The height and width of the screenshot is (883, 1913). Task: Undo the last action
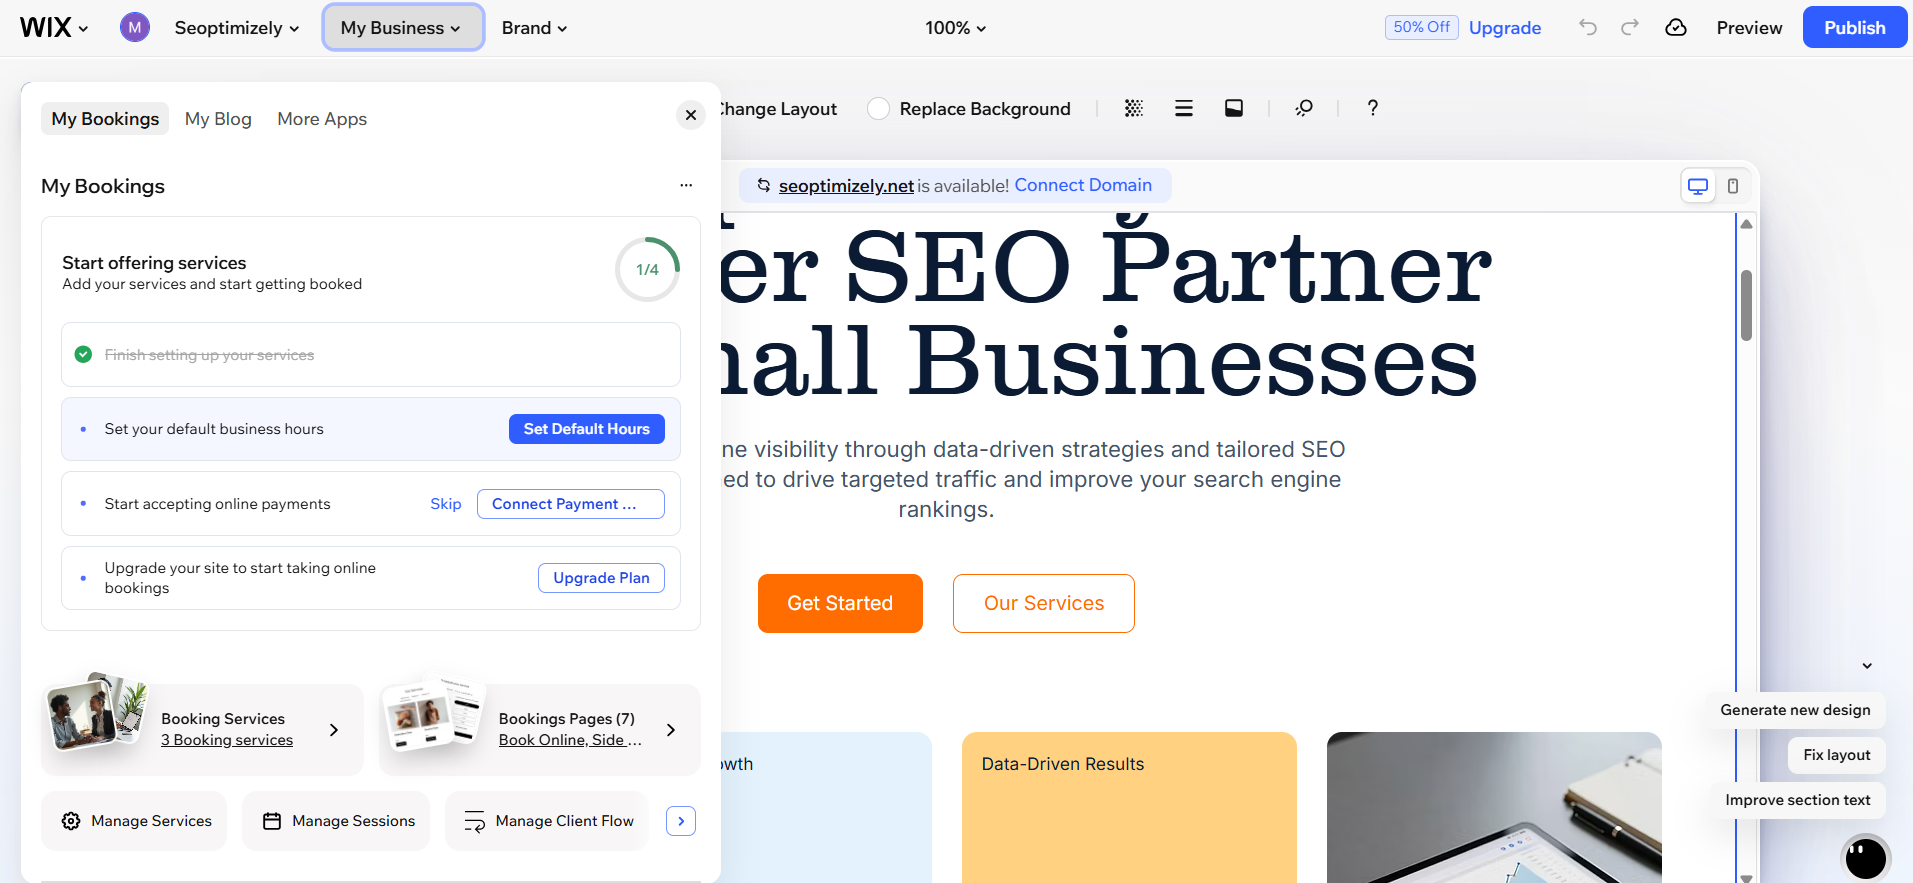point(1588,27)
